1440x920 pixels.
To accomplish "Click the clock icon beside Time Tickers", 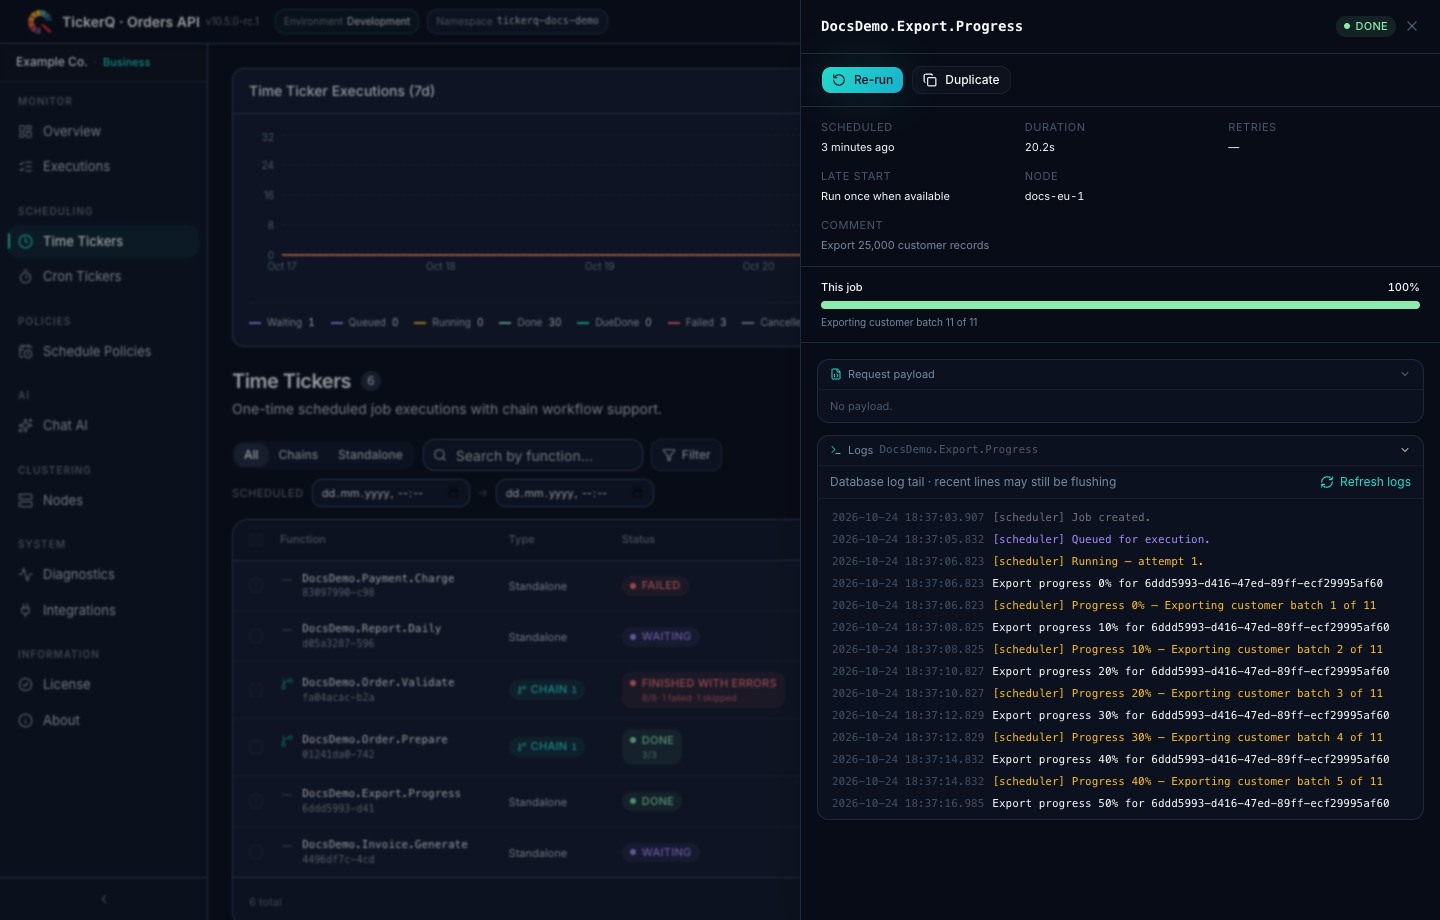I will (26, 241).
